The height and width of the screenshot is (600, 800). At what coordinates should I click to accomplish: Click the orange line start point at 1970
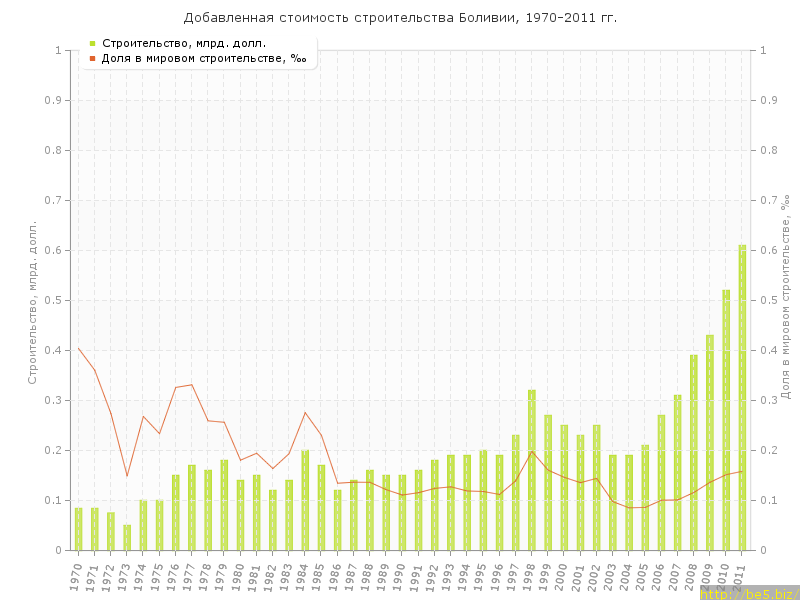click(x=79, y=348)
